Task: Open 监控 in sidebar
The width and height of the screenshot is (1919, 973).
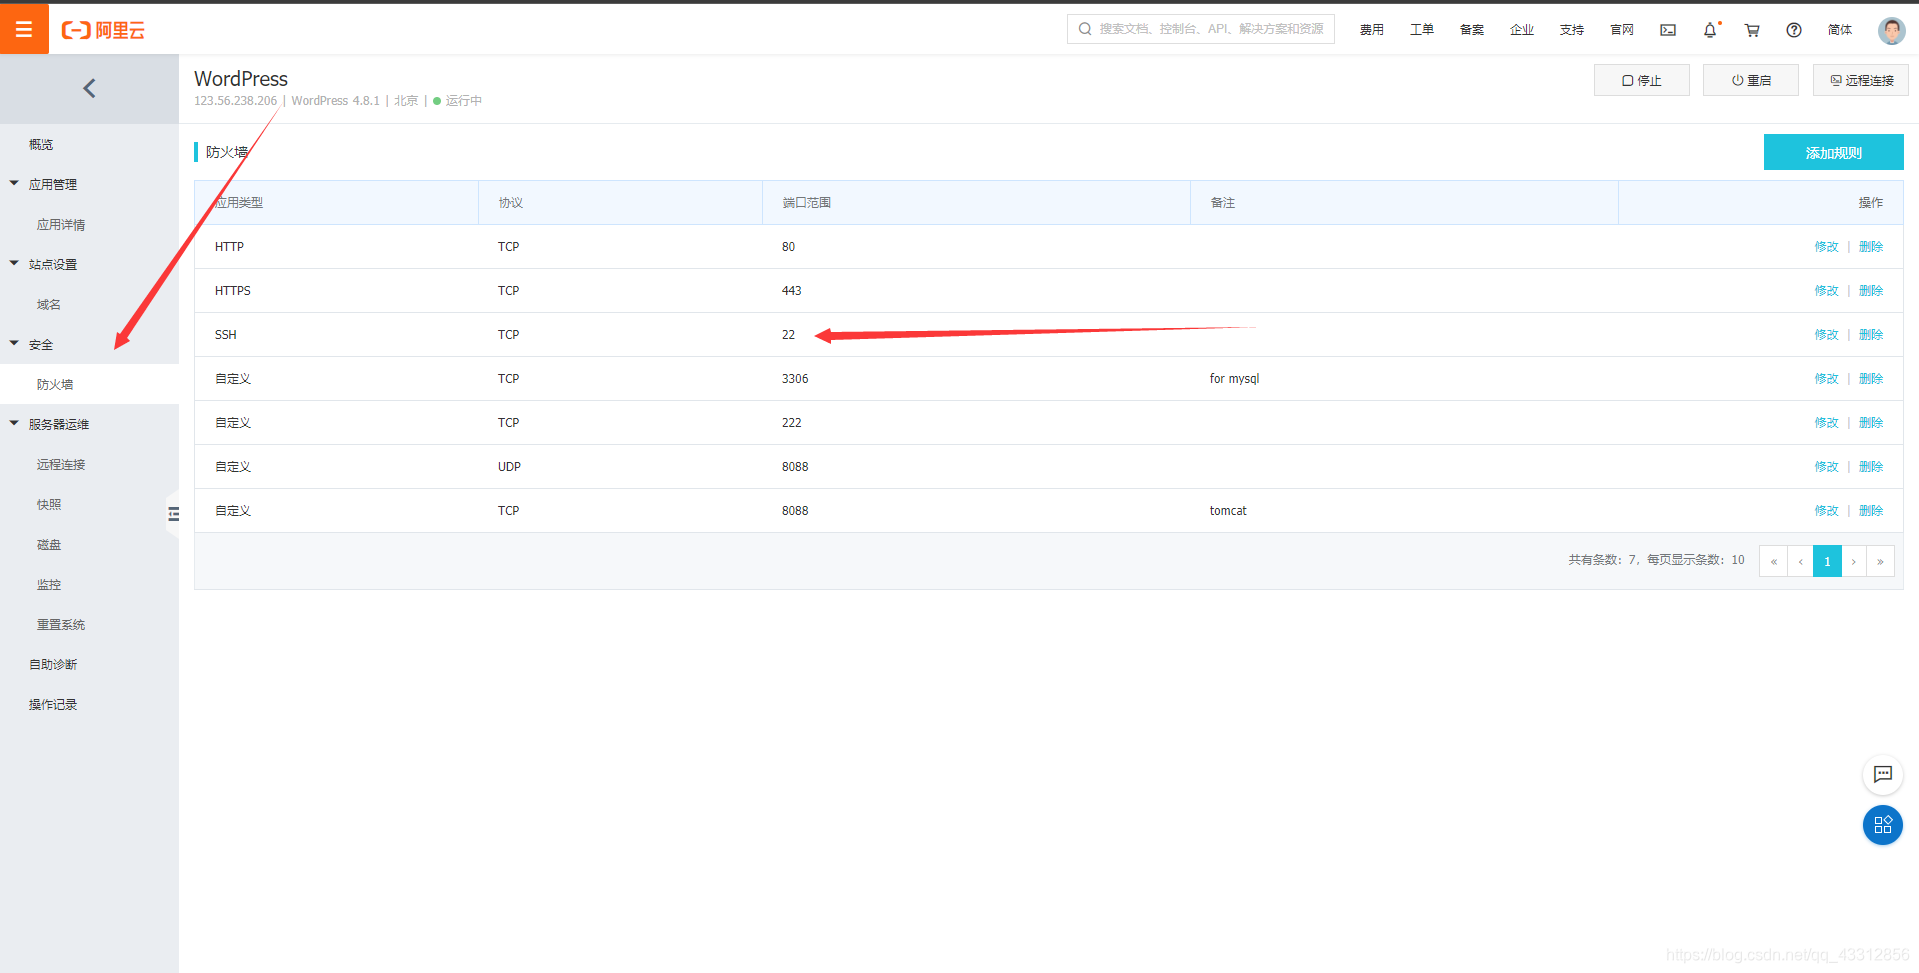Action: coord(49,584)
